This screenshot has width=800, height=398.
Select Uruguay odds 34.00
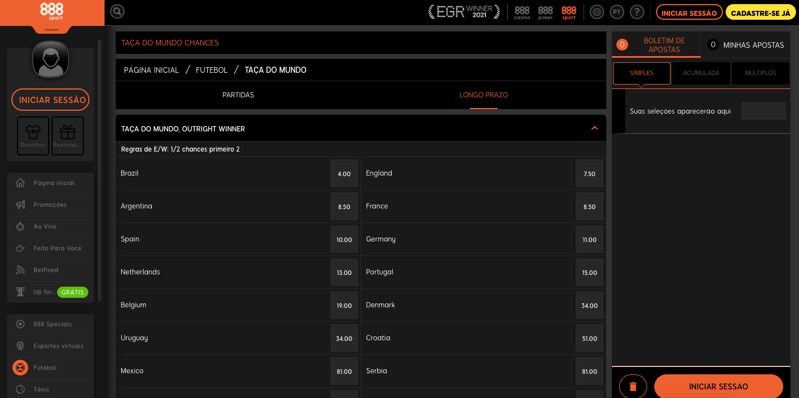pos(344,338)
